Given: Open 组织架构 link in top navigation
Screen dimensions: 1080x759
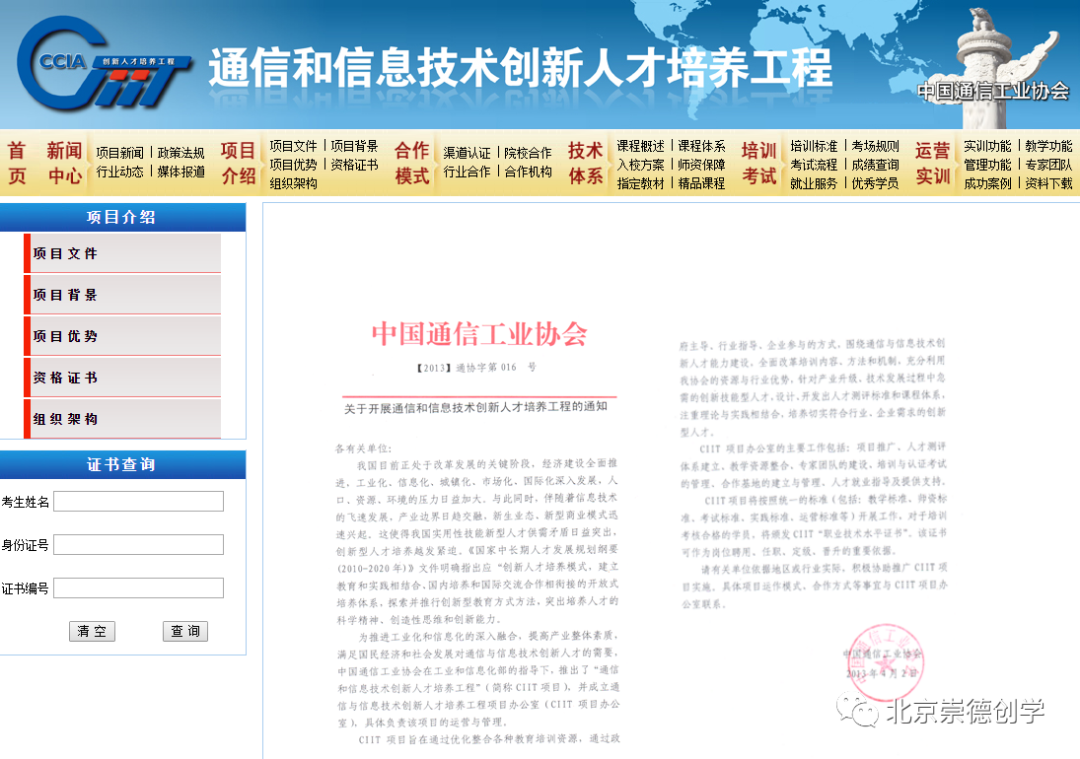Looking at the screenshot, I should coord(293,183).
